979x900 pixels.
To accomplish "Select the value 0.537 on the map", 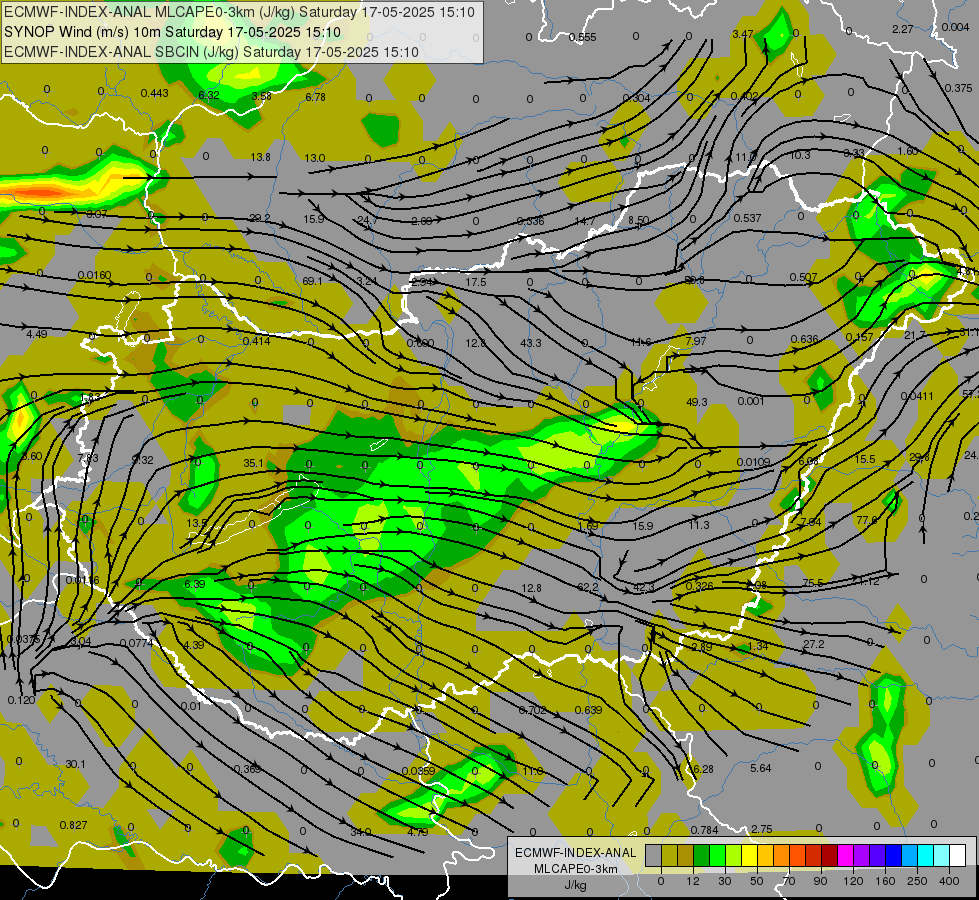I will click(747, 218).
